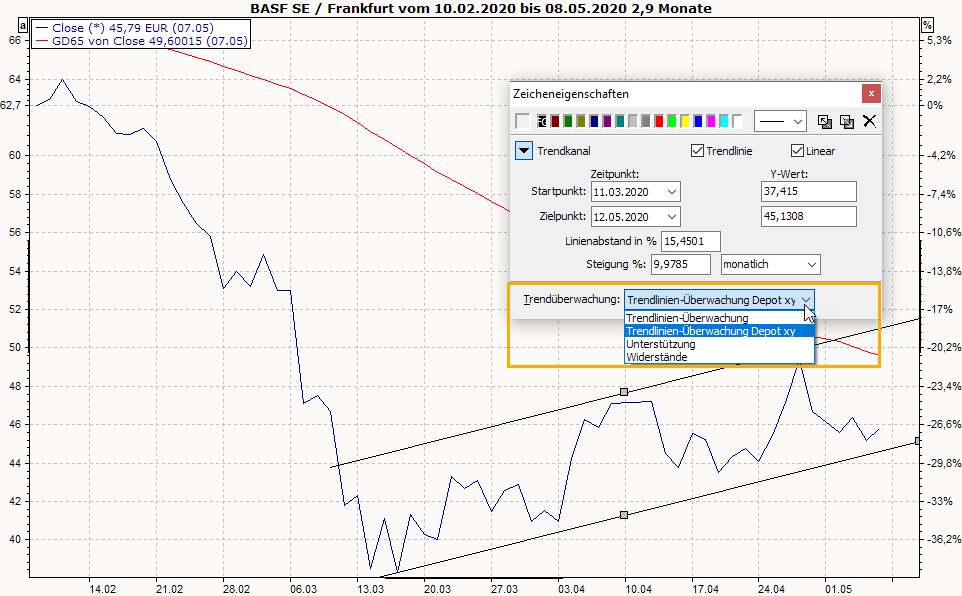Open the Zielpunkt date dropdown

point(671,216)
